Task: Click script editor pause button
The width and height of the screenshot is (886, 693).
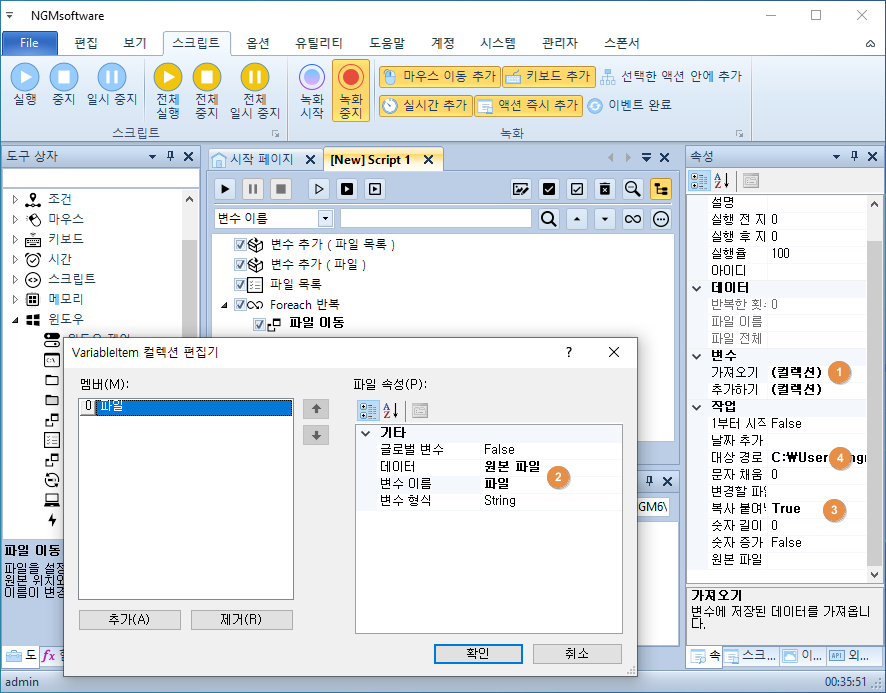Action: (x=253, y=189)
